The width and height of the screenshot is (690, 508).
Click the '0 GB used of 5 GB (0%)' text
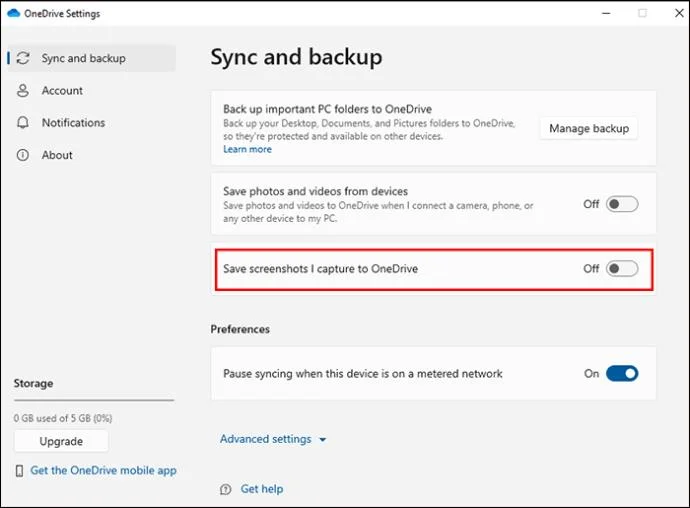(x=63, y=418)
